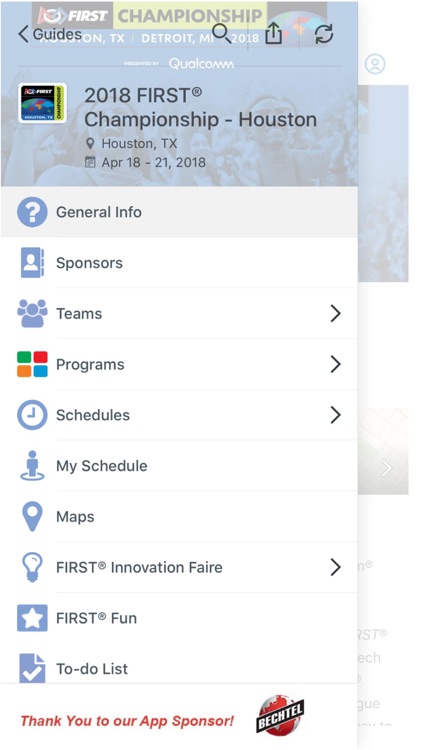Open the share icon in header

[274, 33]
